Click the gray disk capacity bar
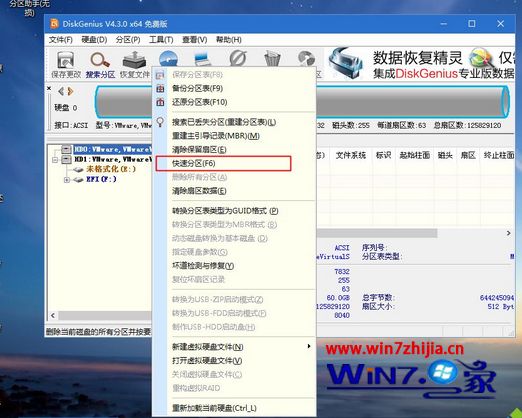The height and width of the screenshot is (418, 522). pyautogui.click(x=302, y=102)
